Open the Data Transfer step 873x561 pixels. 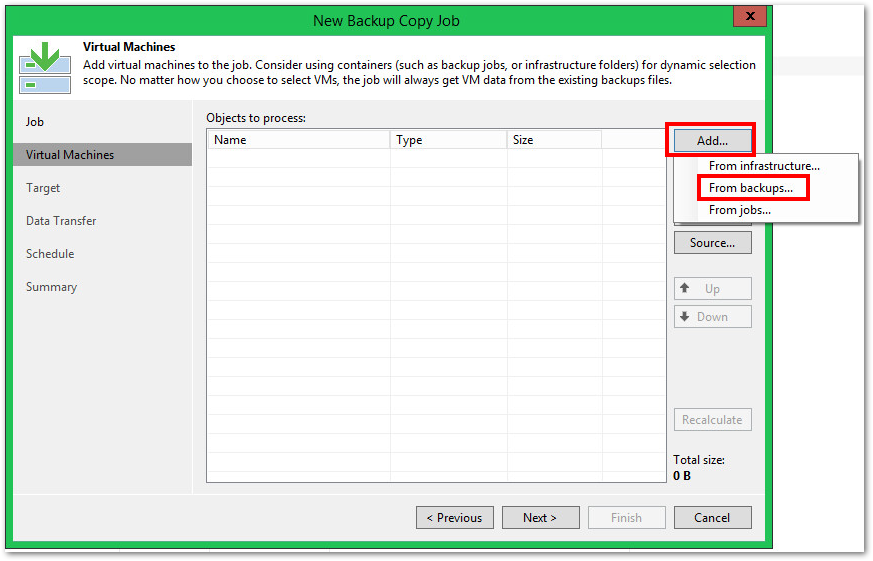[x=61, y=221]
